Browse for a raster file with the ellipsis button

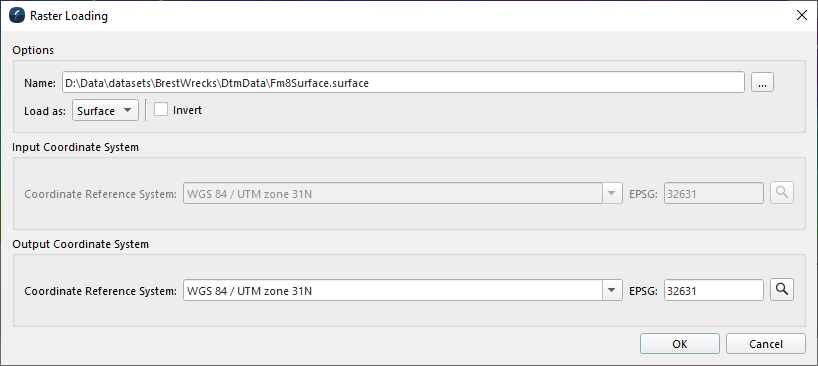(762, 82)
